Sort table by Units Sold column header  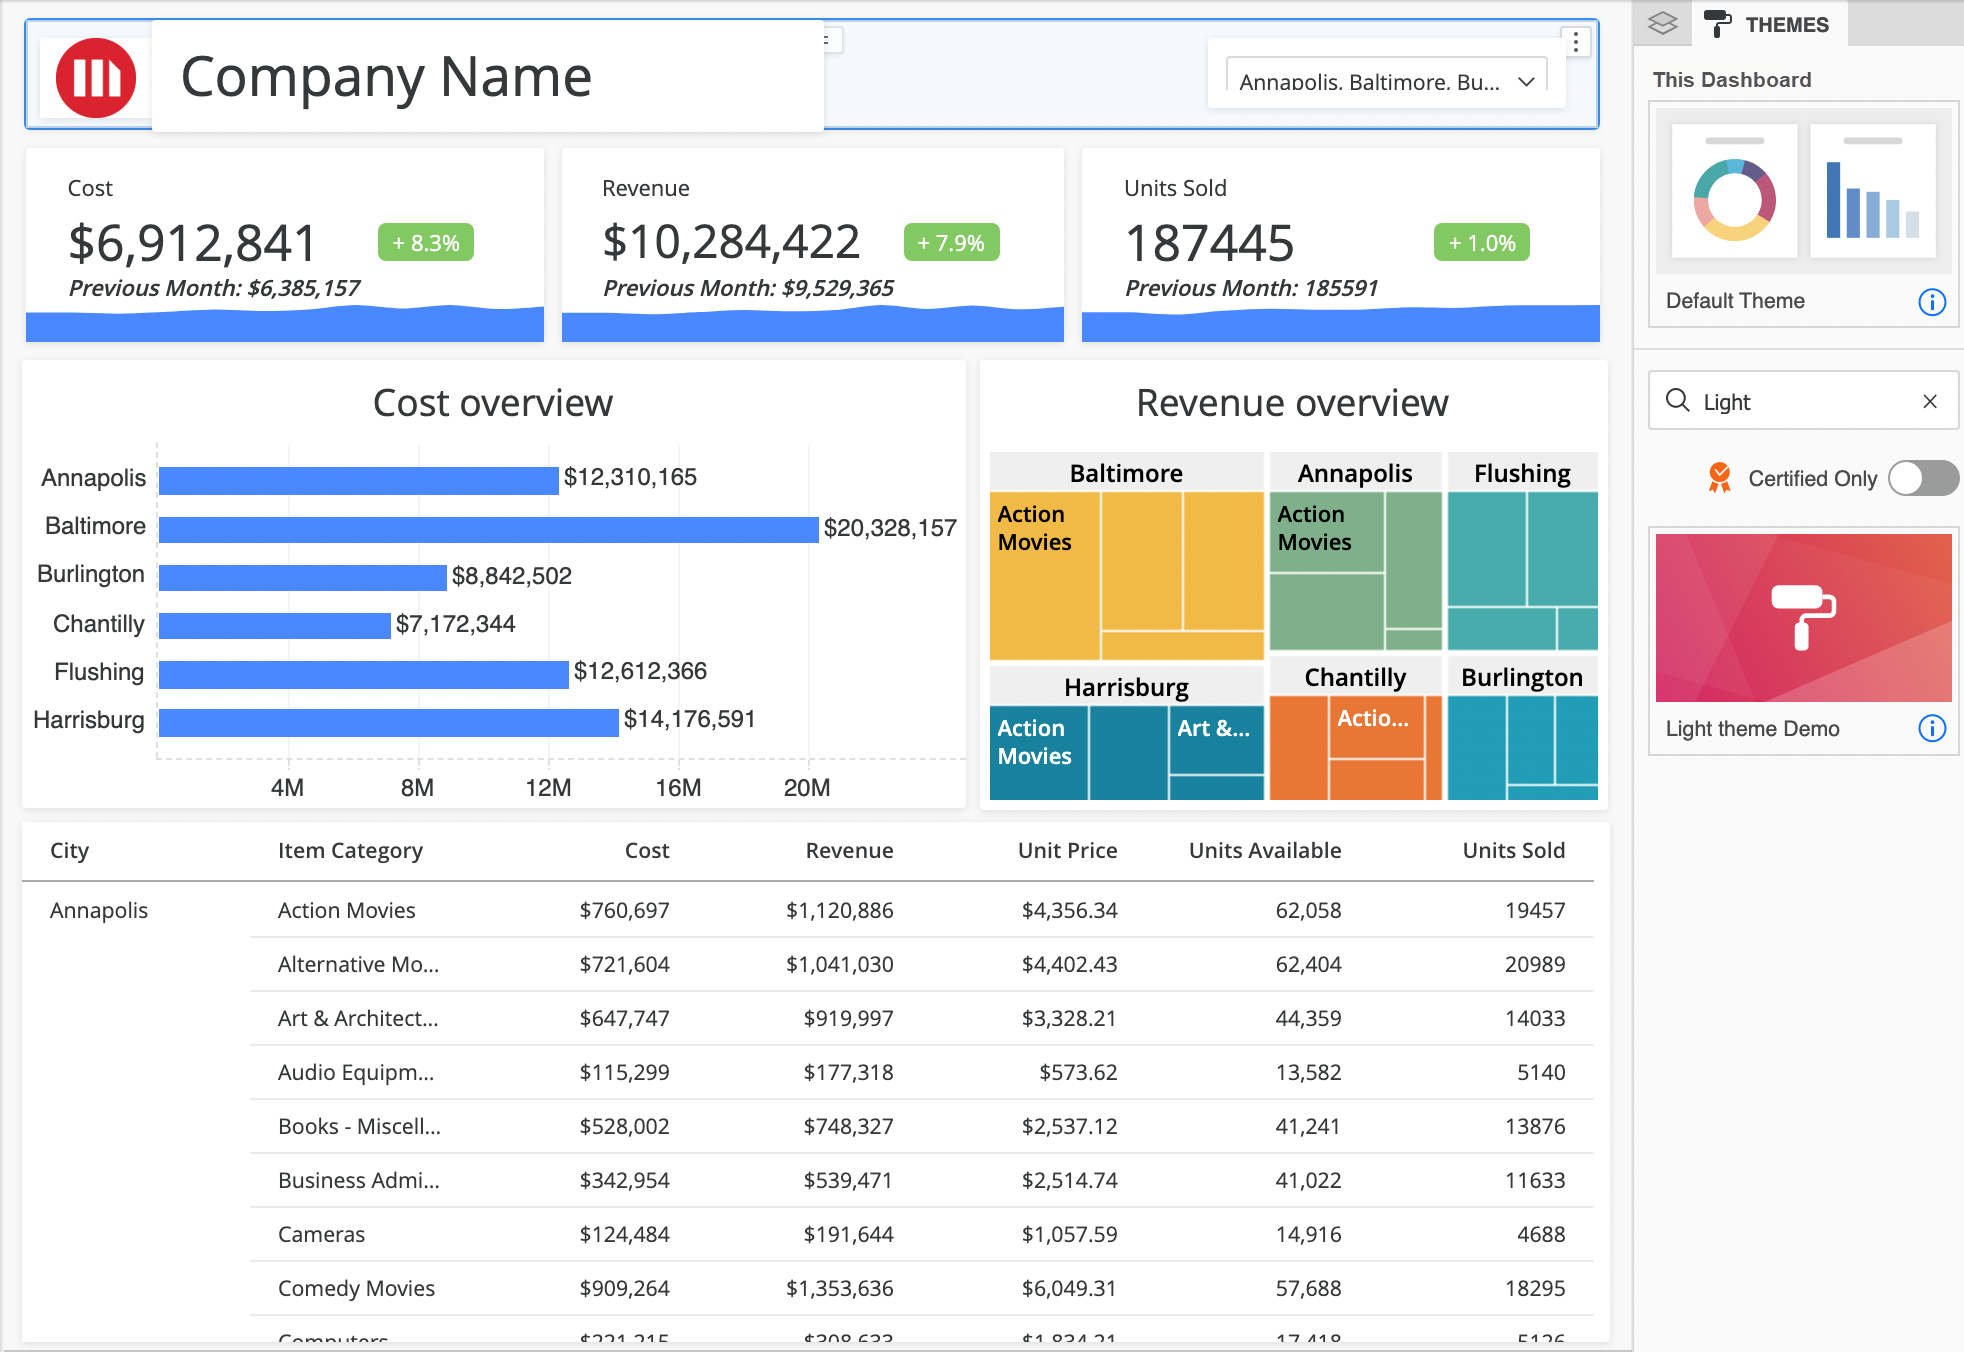(1513, 850)
